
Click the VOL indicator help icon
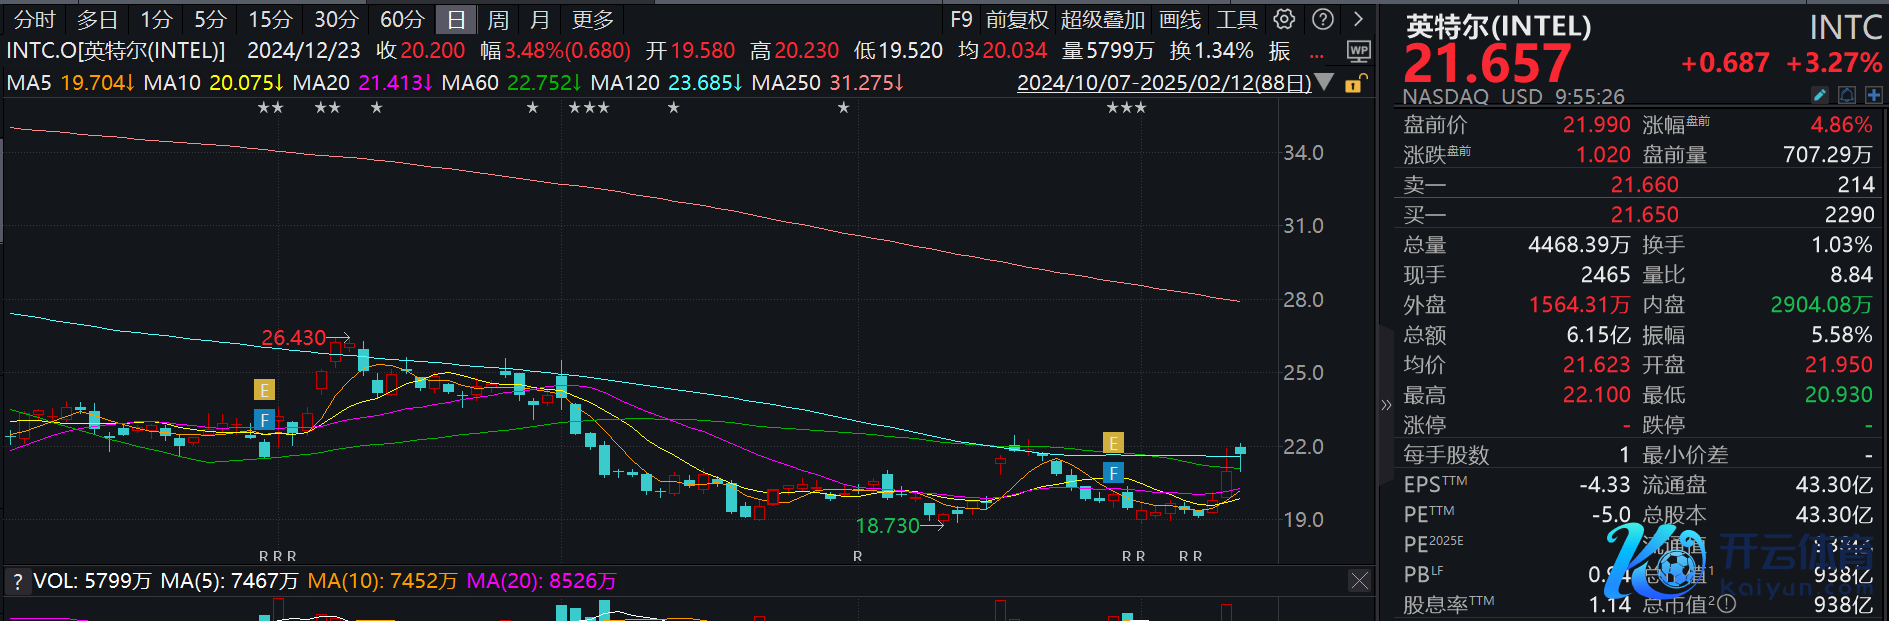pyautogui.click(x=17, y=581)
